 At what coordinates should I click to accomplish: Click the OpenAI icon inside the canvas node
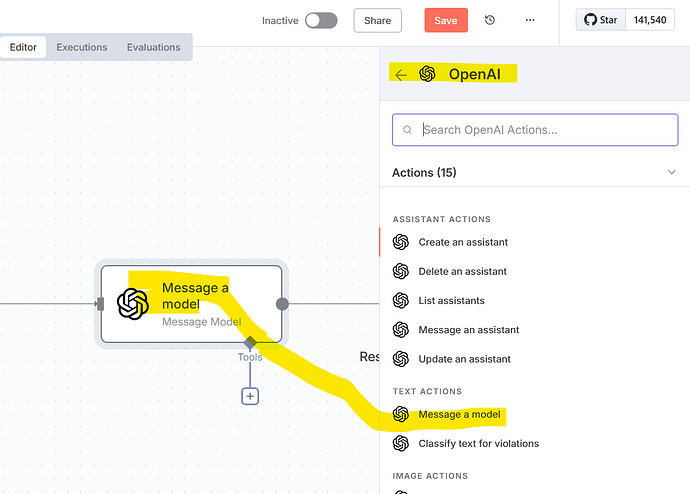point(133,304)
